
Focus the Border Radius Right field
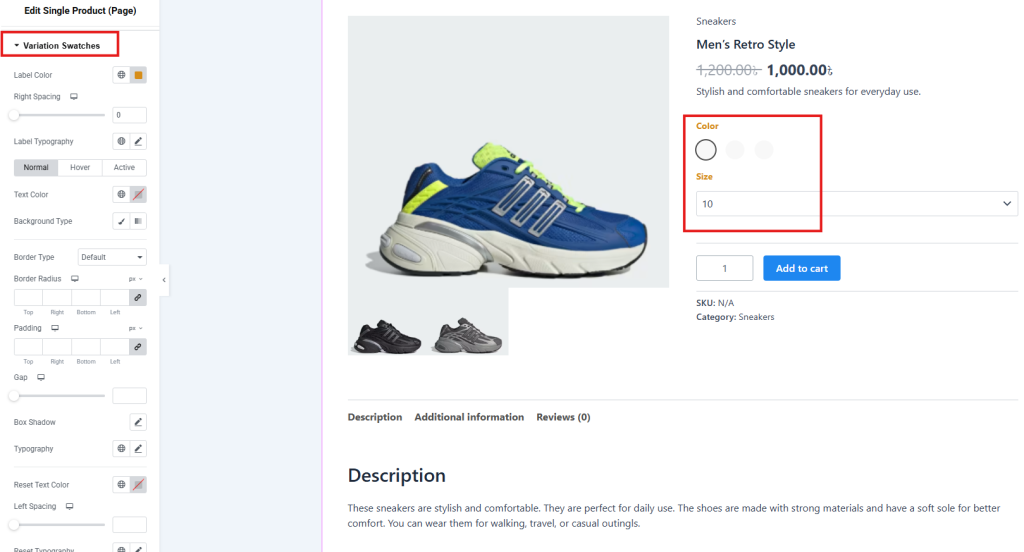57,298
